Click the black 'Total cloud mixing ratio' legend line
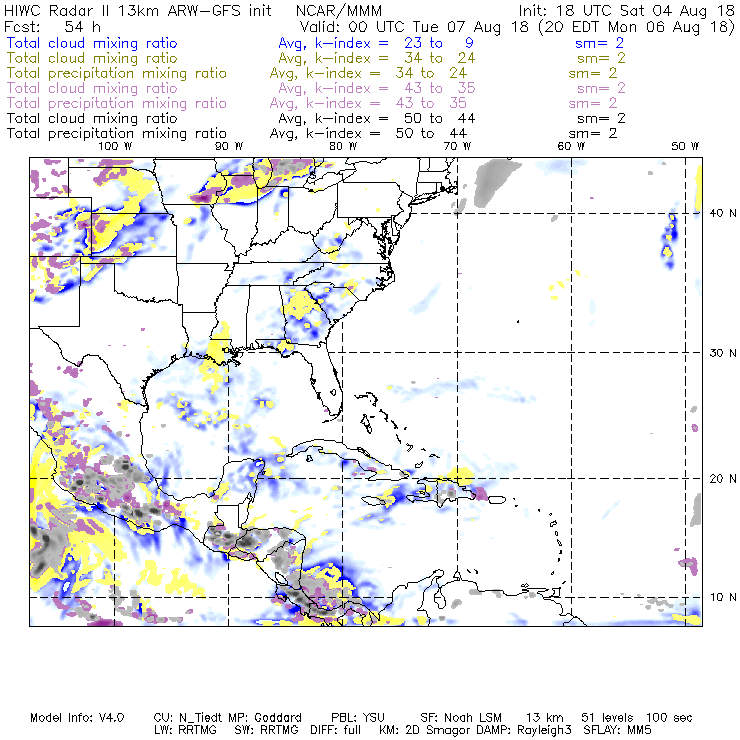Image resolution: width=740 pixels, height=740 pixels. point(92,118)
